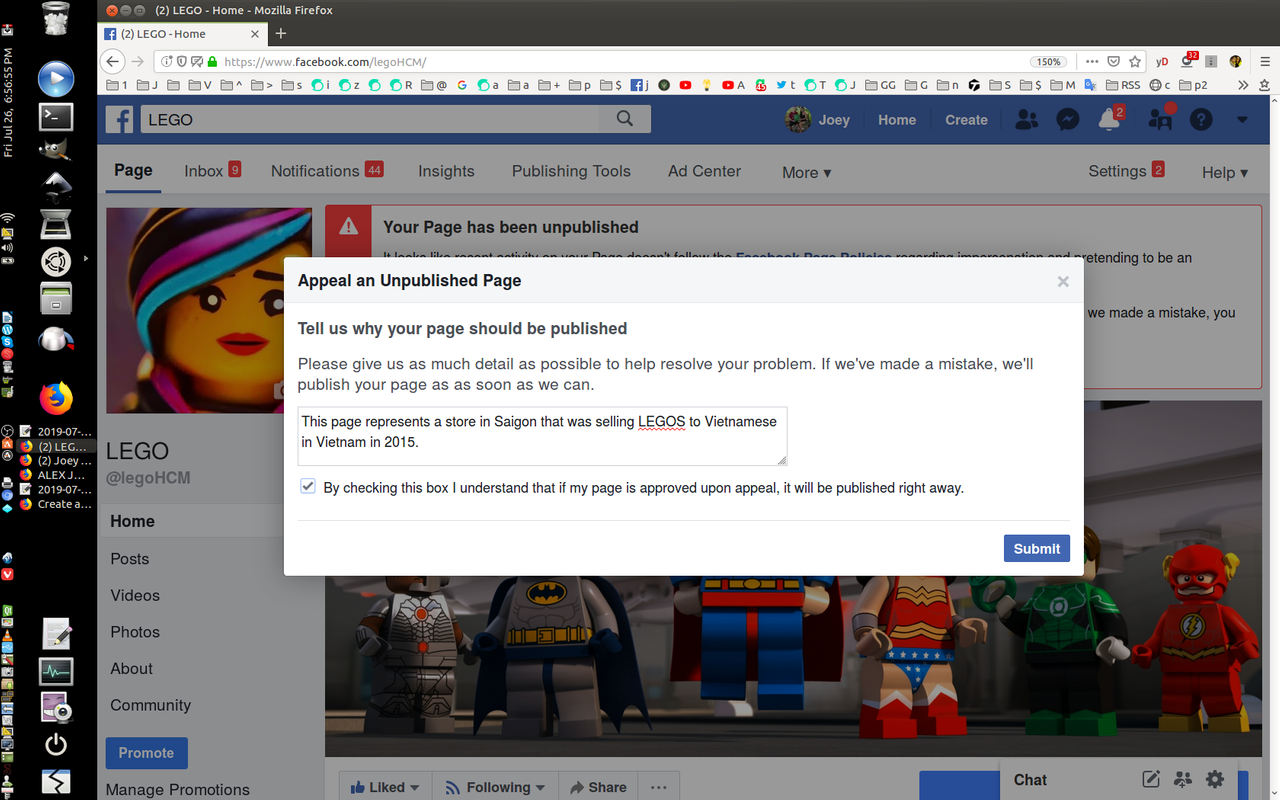Screen dimensions: 1280x800
Task: Open the RSS bookmarks folder
Action: tap(1123, 85)
